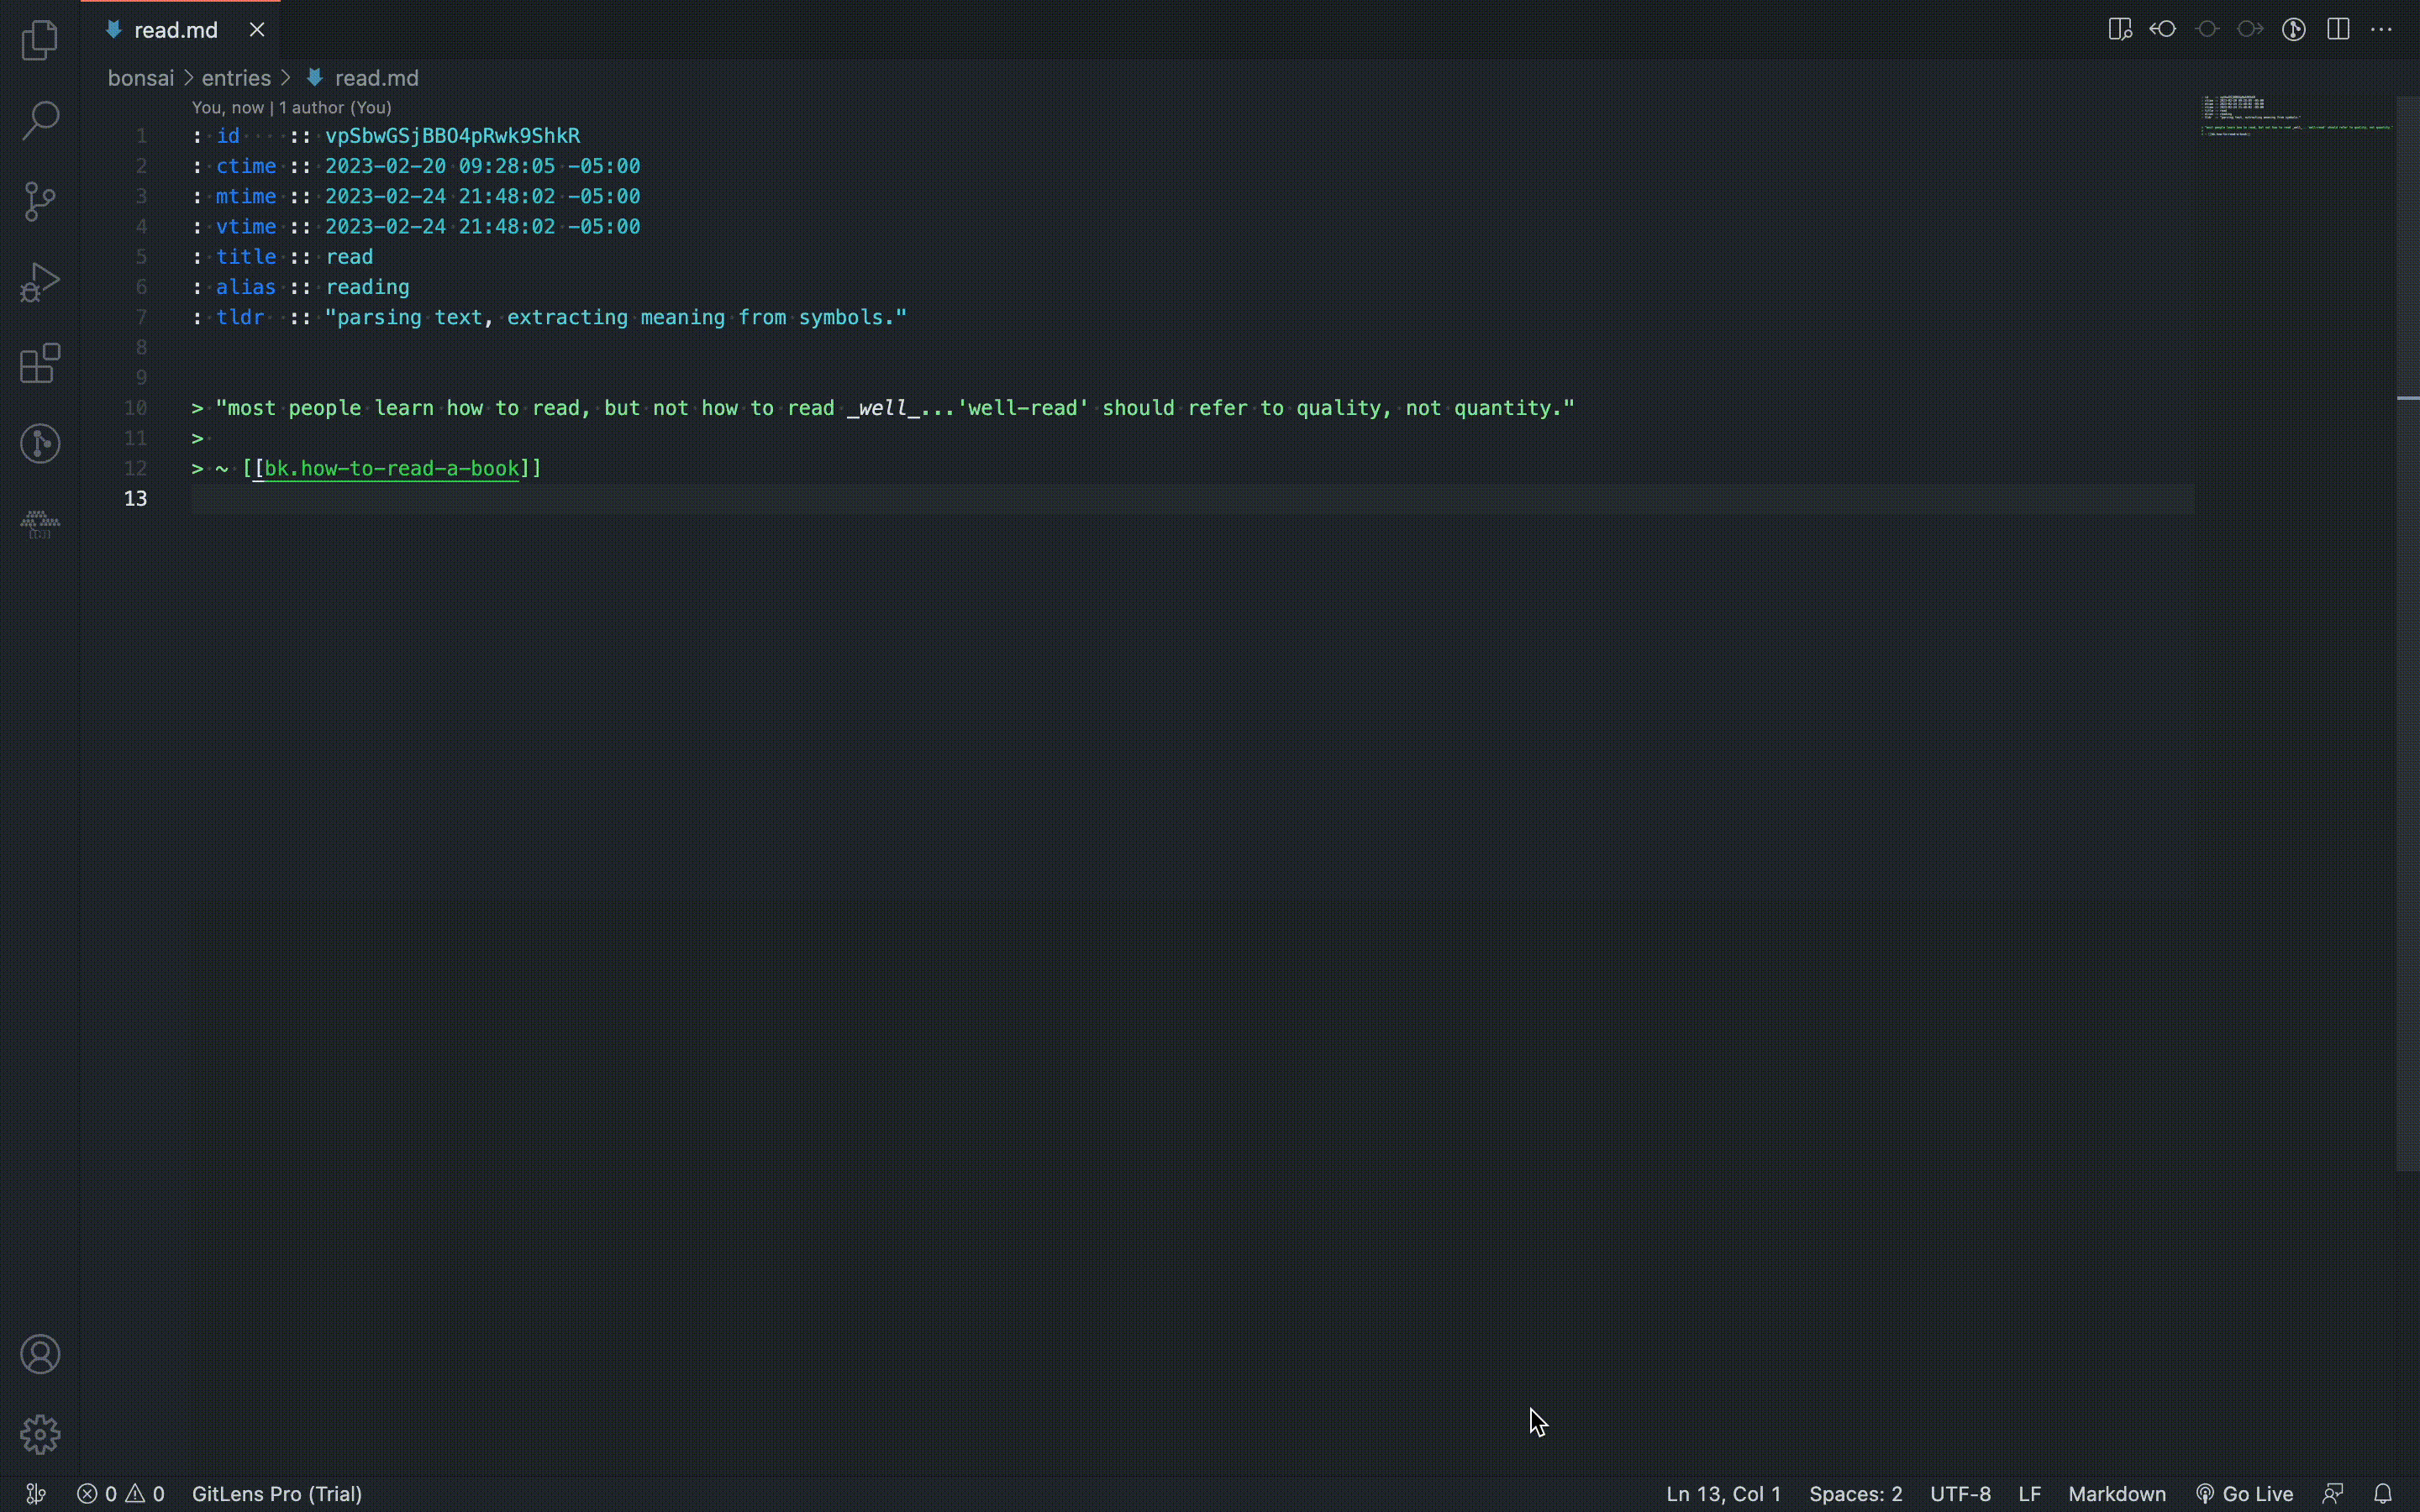Place cursor on empty line 13

click(1192, 498)
